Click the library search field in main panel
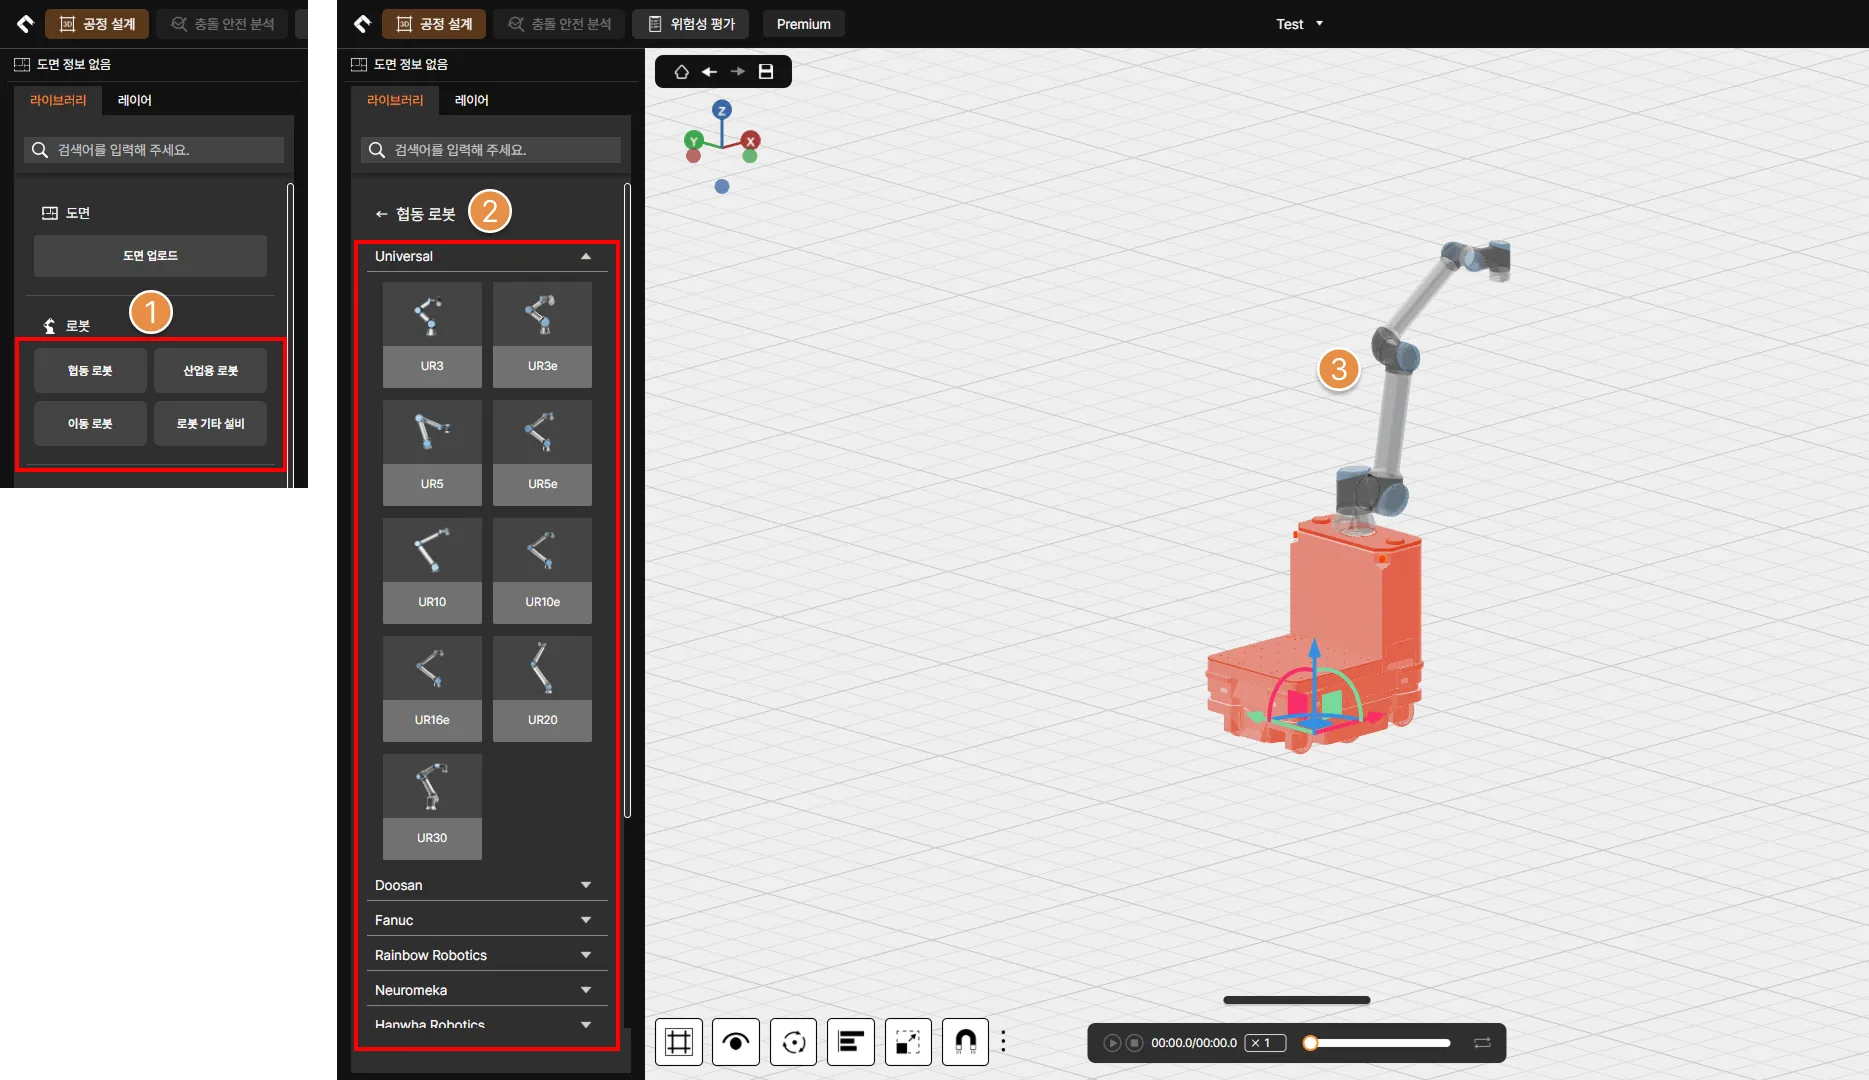 click(x=491, y=150)
